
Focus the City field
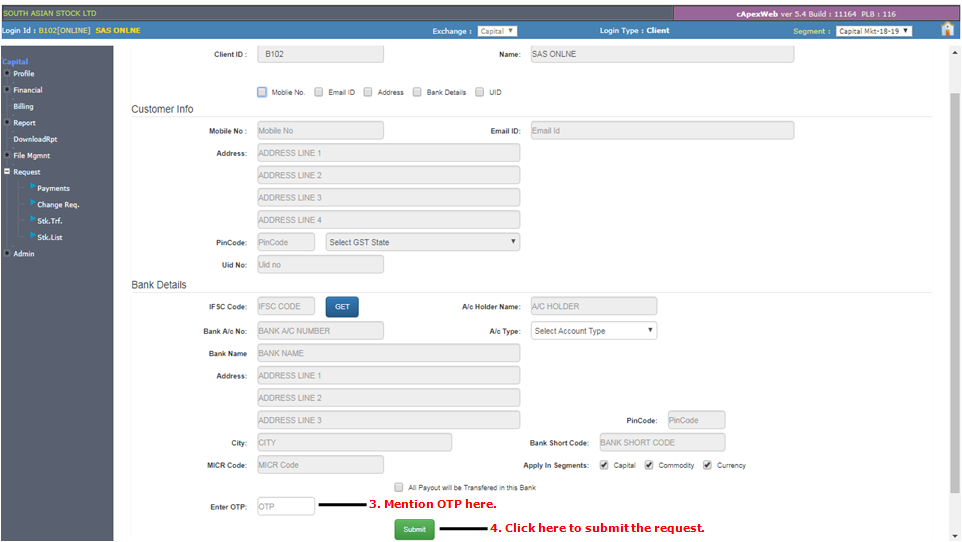[355, 443]
